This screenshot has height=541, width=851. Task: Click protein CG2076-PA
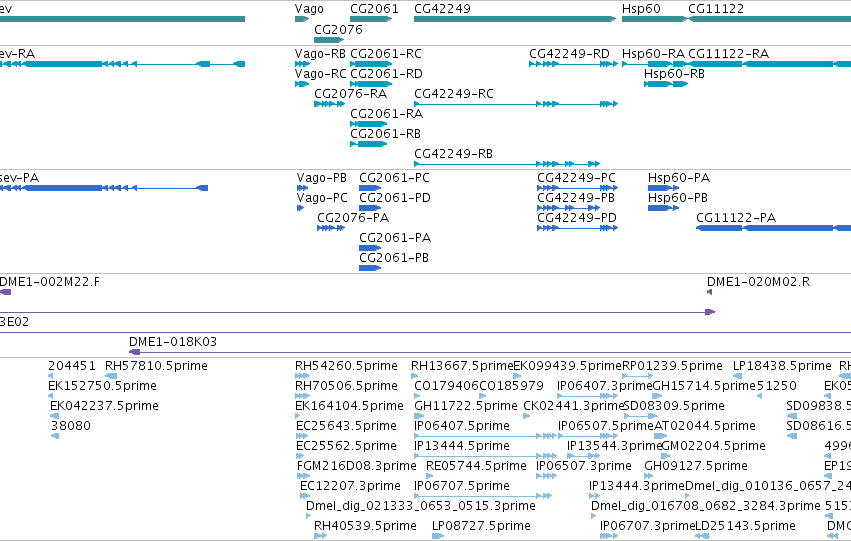pyautogui.click(x=353, y=218)
